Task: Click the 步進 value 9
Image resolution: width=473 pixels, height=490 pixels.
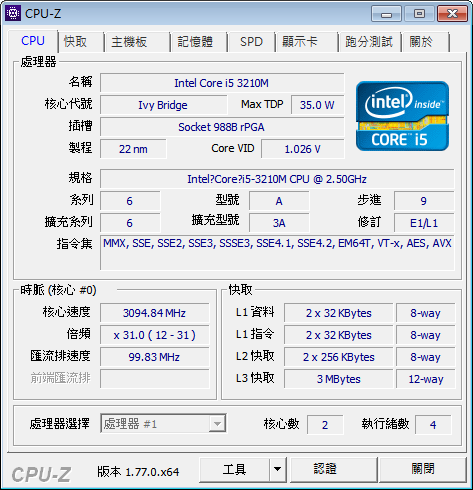Action: (x=424, y=201)
